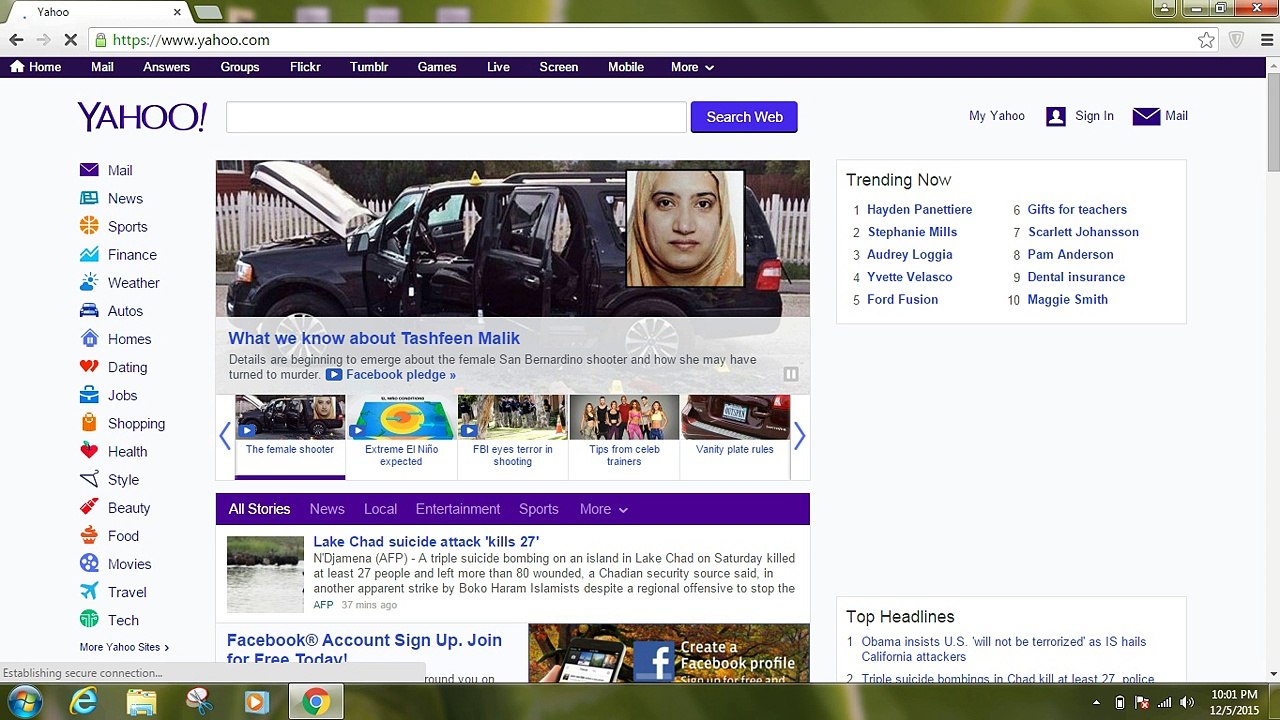Select the All Stories tab

click(259, 509)
